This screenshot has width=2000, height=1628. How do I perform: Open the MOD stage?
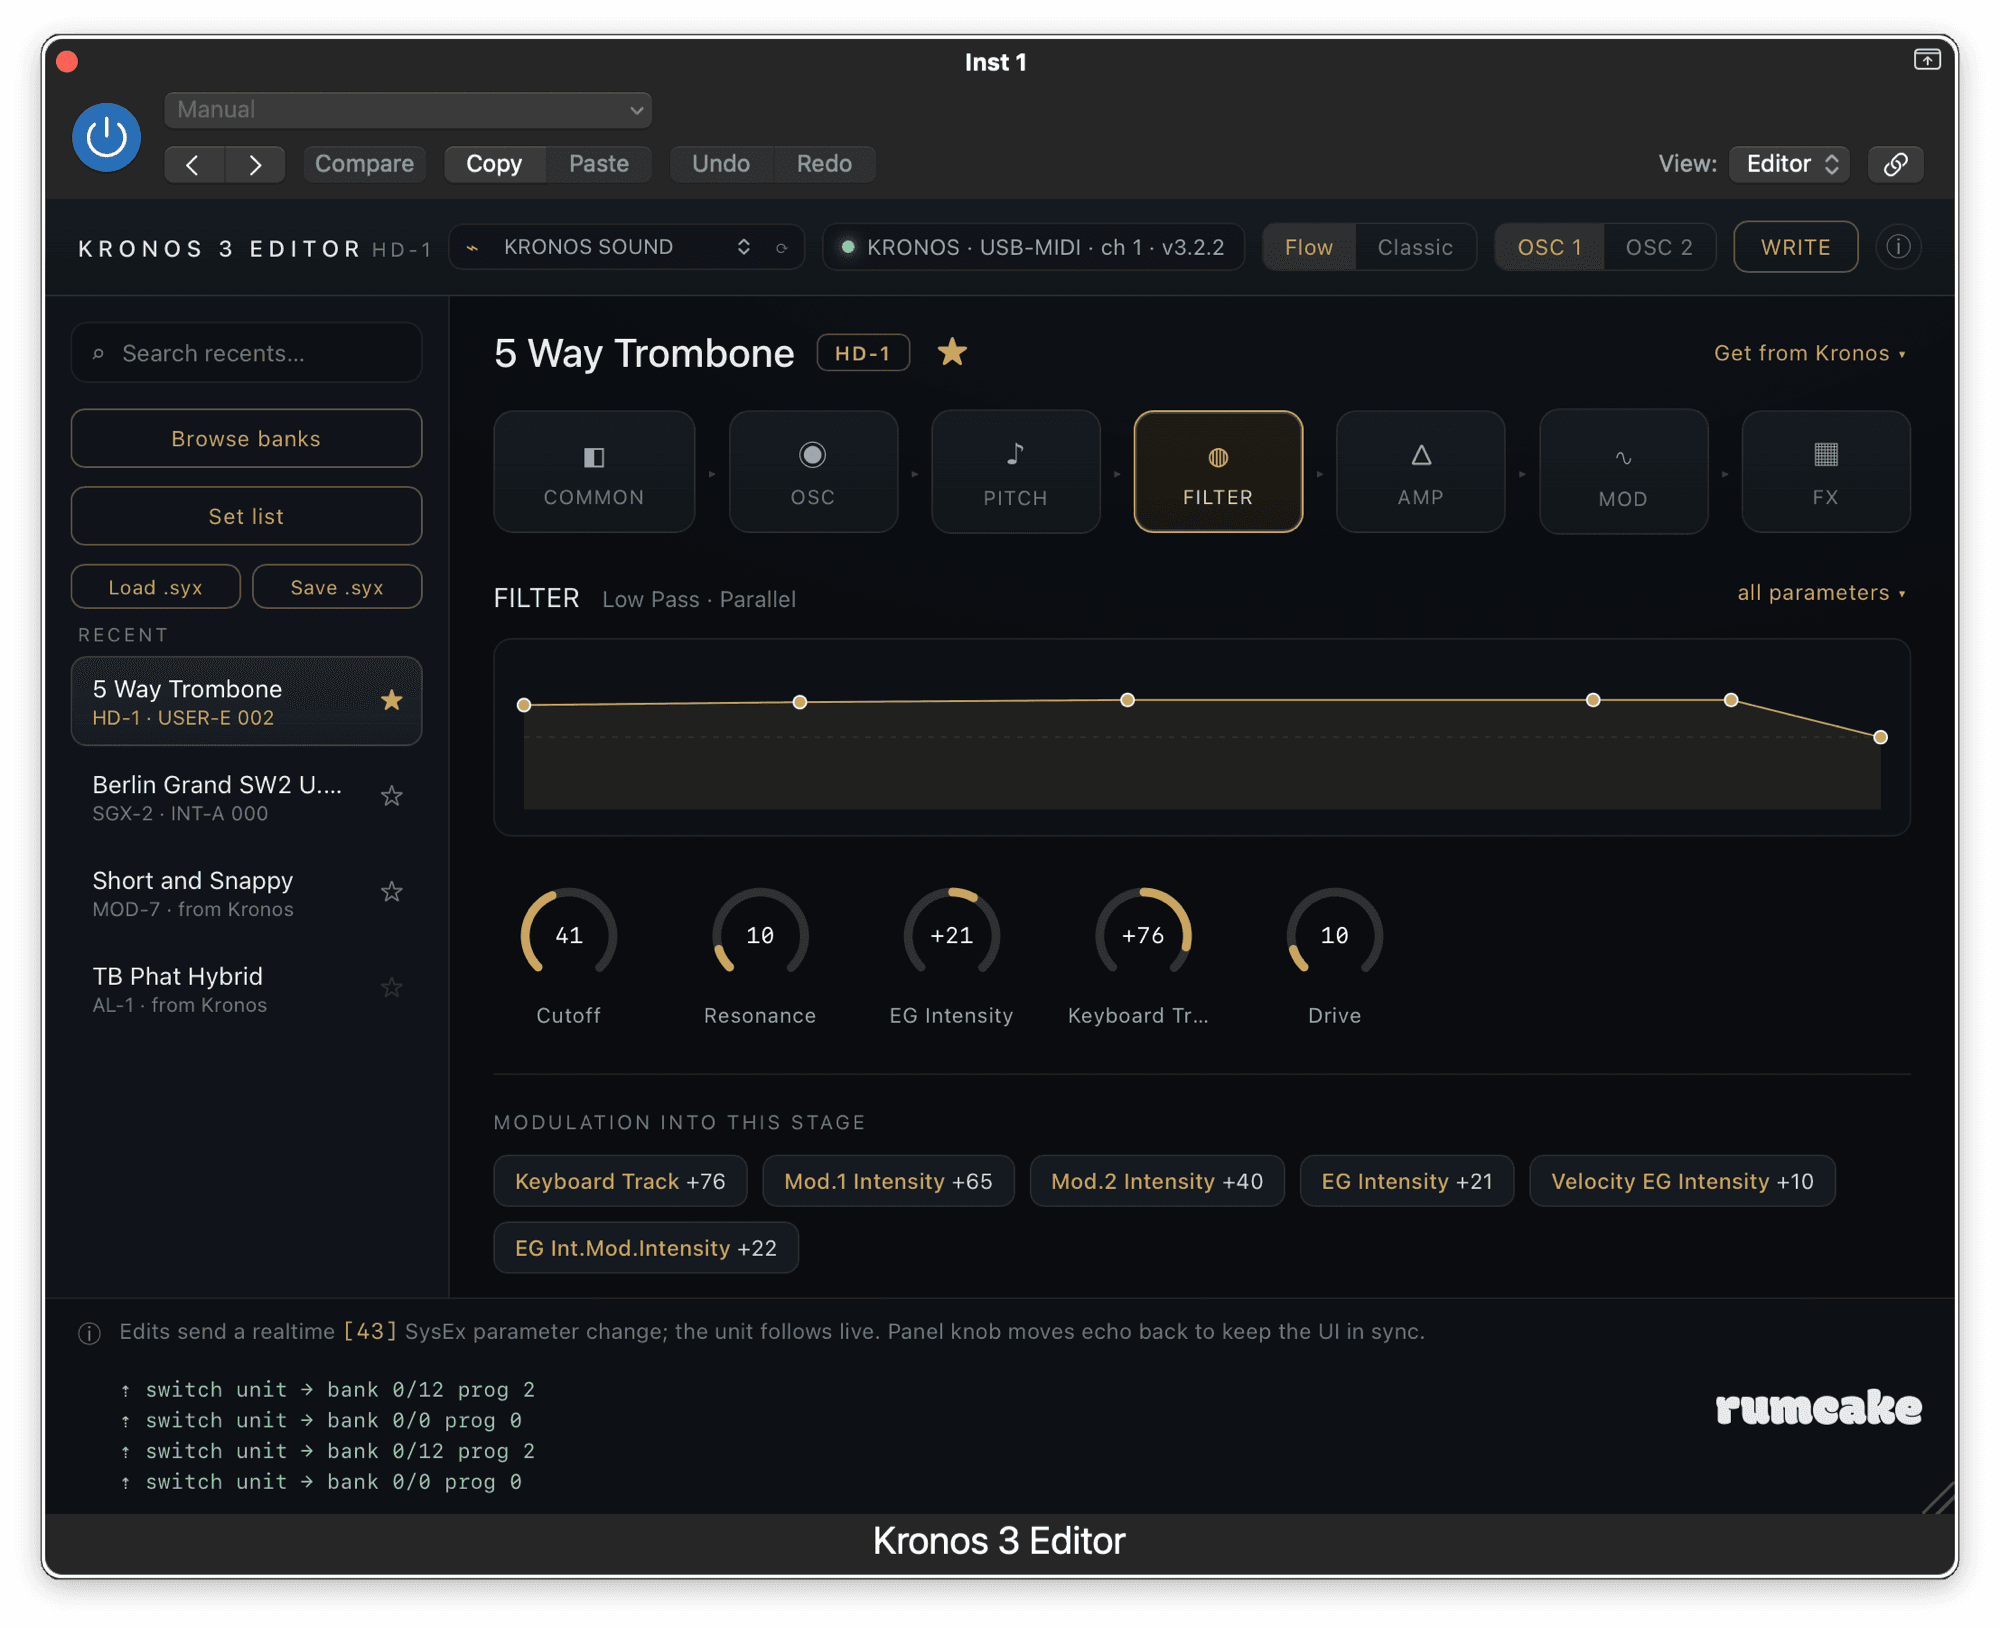coord(1623,471)
